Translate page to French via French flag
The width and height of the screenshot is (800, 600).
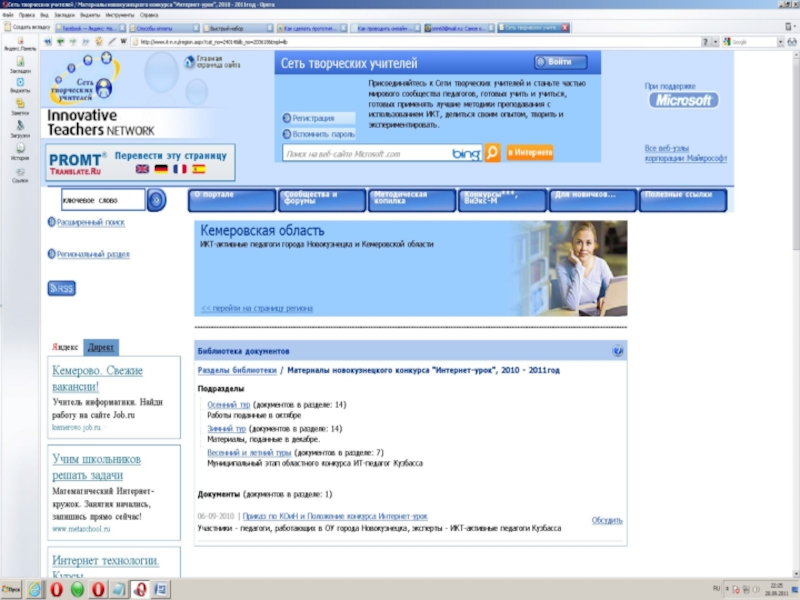click(x=180, y=169)
